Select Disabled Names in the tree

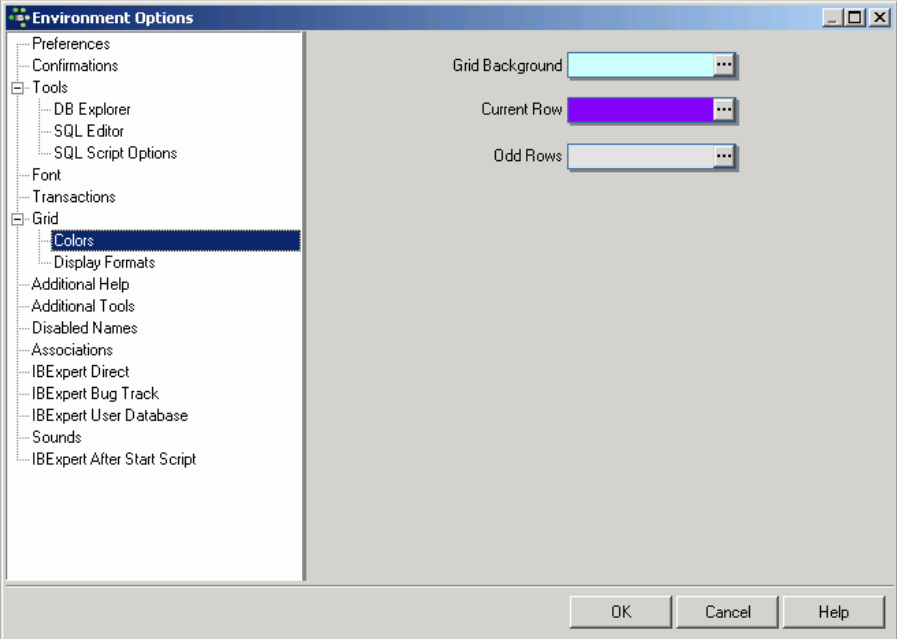(x=85, y=328)
